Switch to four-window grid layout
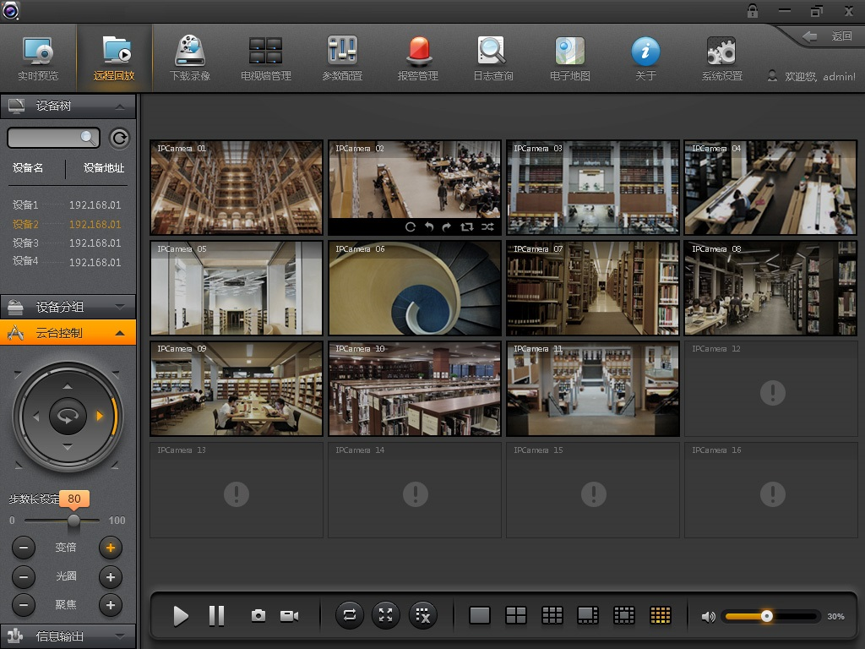Image resolution: width=865 pixels, height=649 pixels. tap(516, 616)
